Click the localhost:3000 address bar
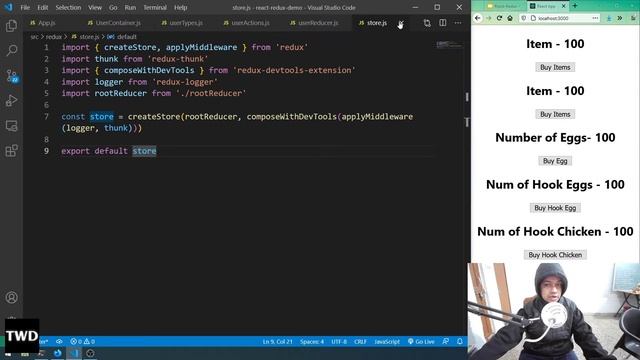 coord(560,18)
